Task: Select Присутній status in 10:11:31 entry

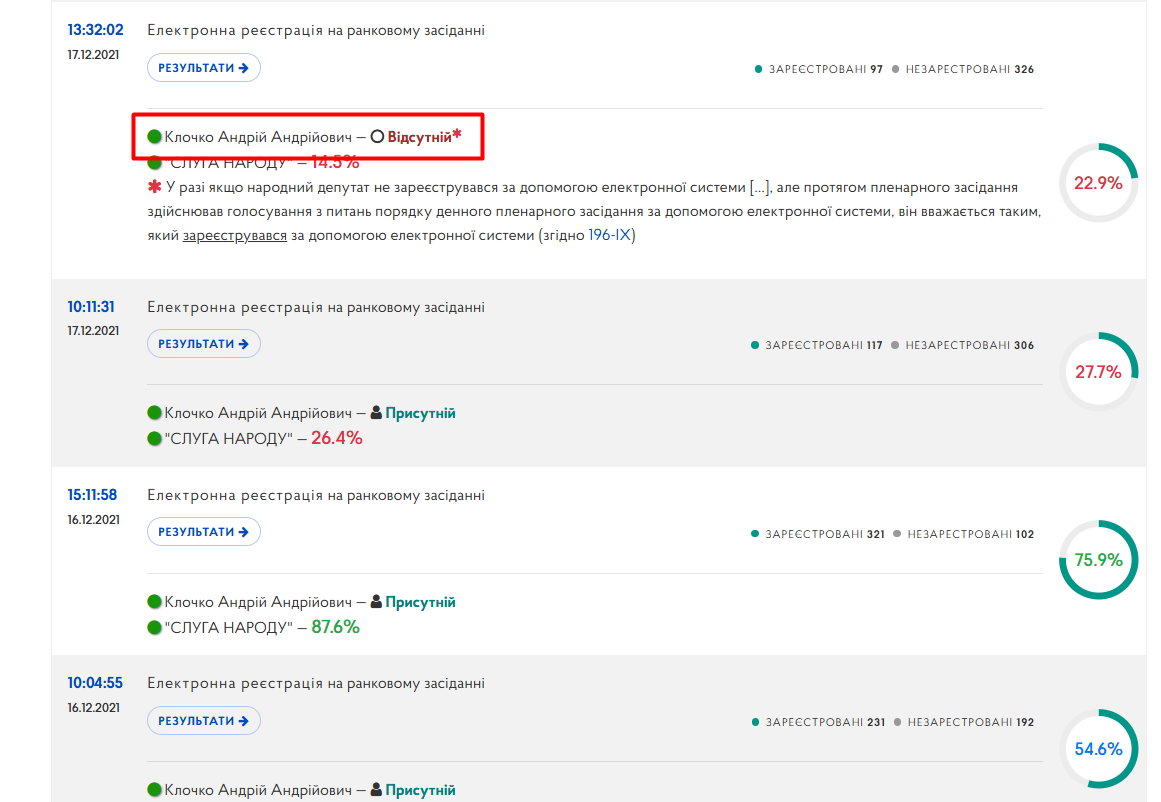Action: (x=420, y=413)
